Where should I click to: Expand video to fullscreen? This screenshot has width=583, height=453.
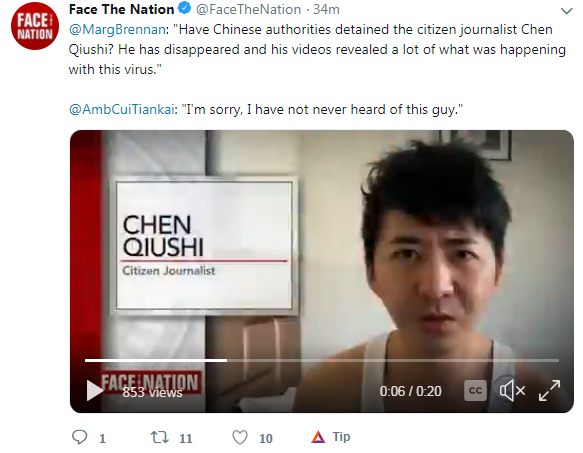point(549,391)
